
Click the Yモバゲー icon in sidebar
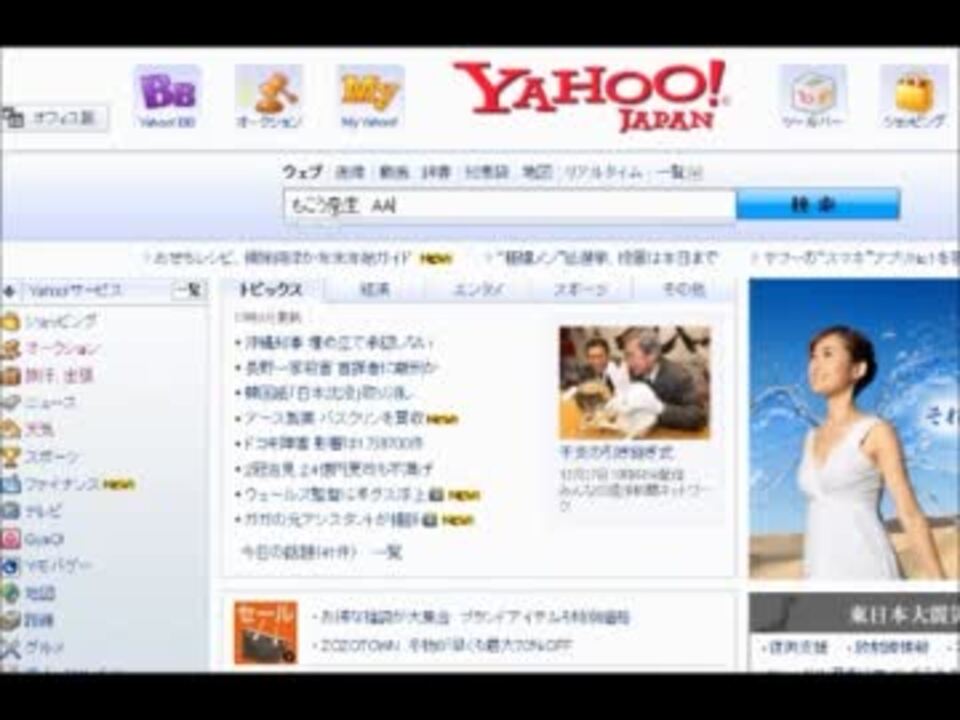pyautogui.click(x=10, y=566)
